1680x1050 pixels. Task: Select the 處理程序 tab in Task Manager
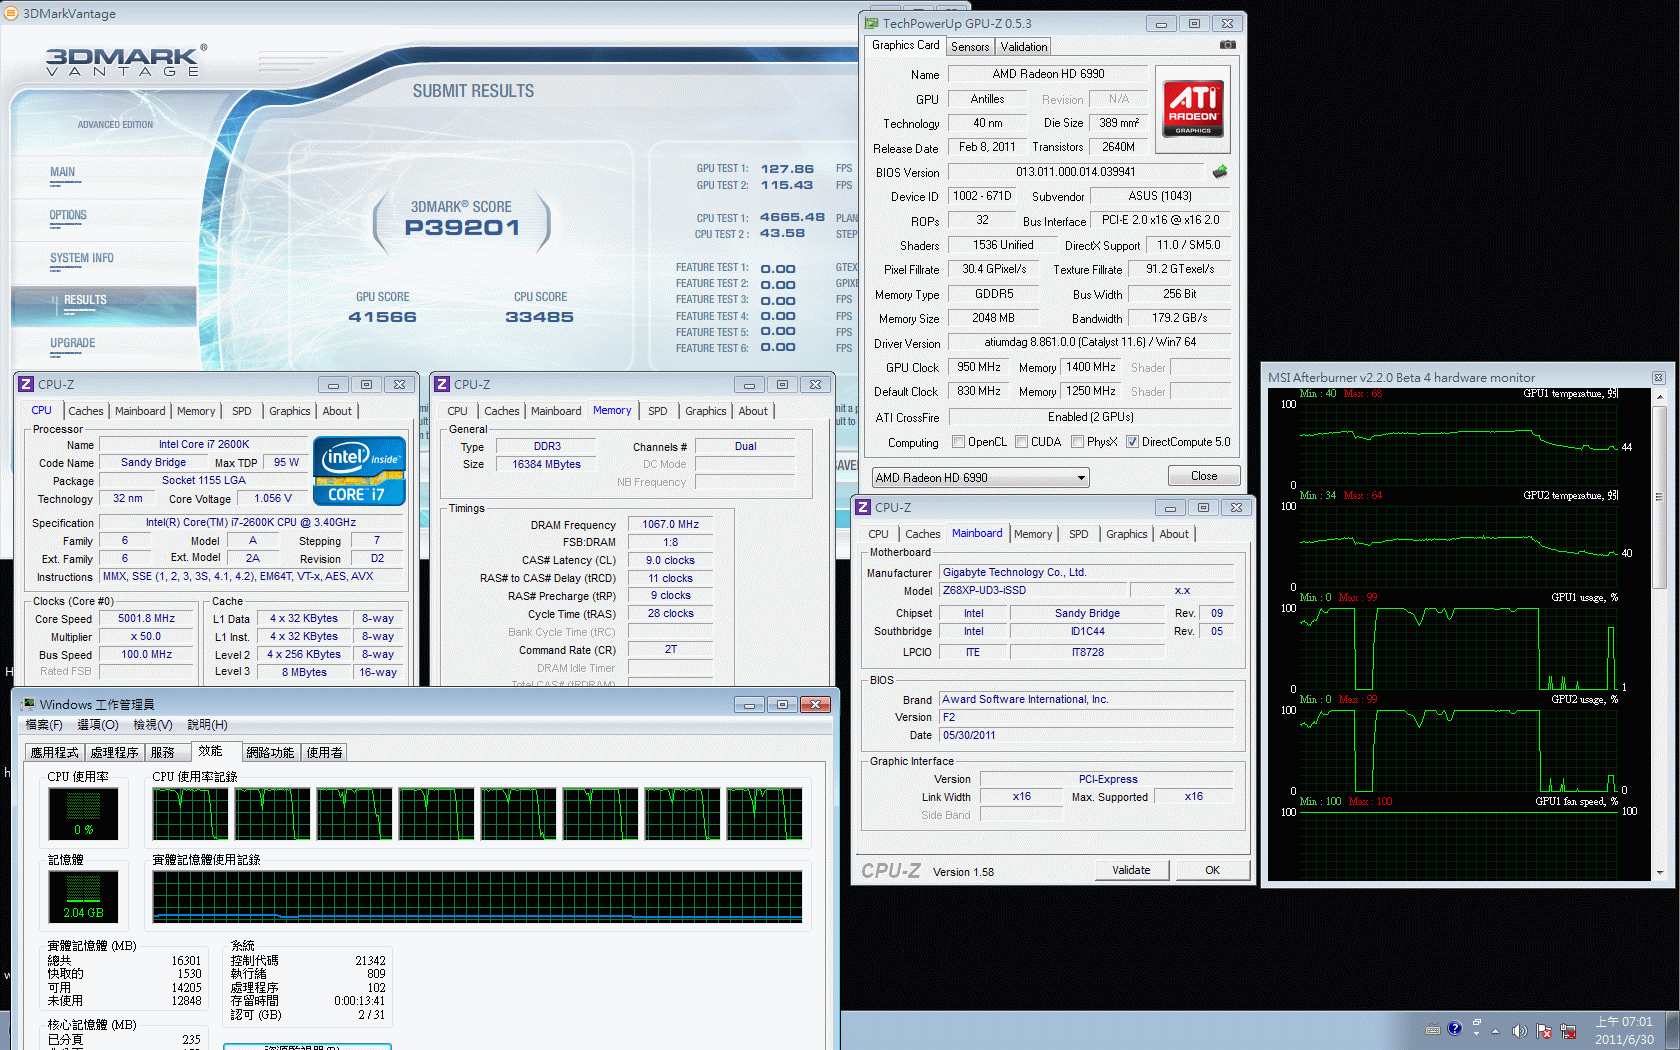coord(114,752)
